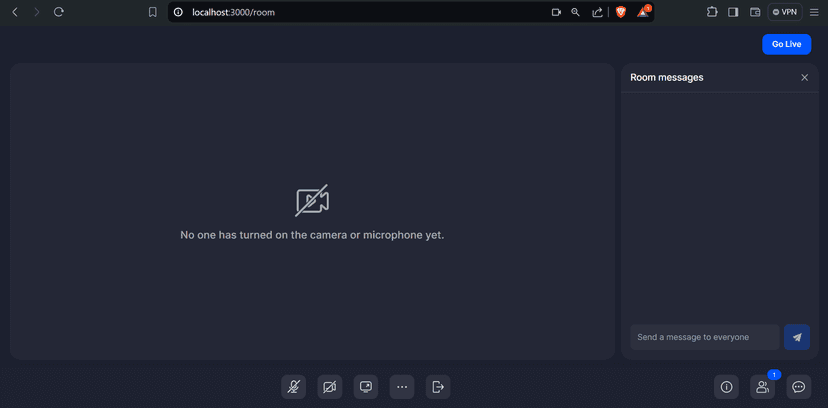Open the room info icon
The height and width of the screenshot is (408, 828).
[x=726, y=387]
